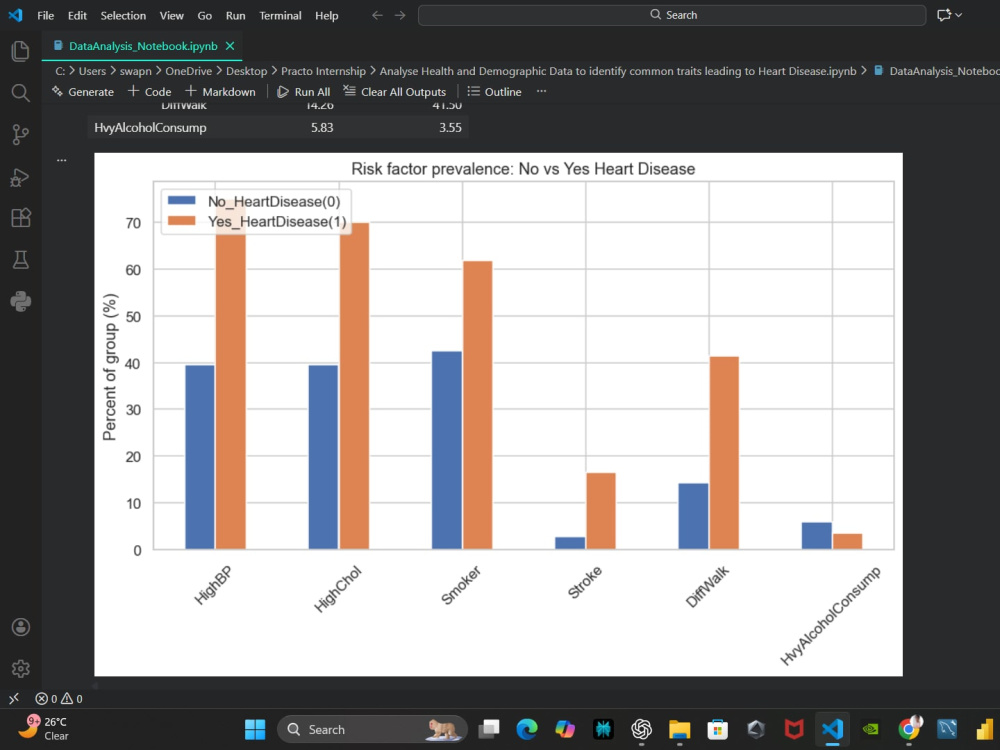Click the blue No_HeartDisease(0) legend swatch

[x=181, y=200]
